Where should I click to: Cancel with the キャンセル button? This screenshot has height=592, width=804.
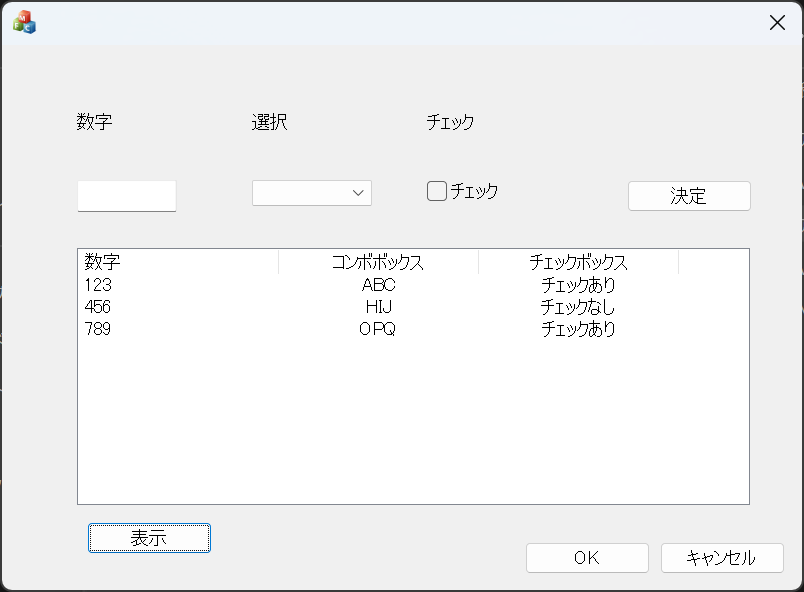click(x=721, y=558)
